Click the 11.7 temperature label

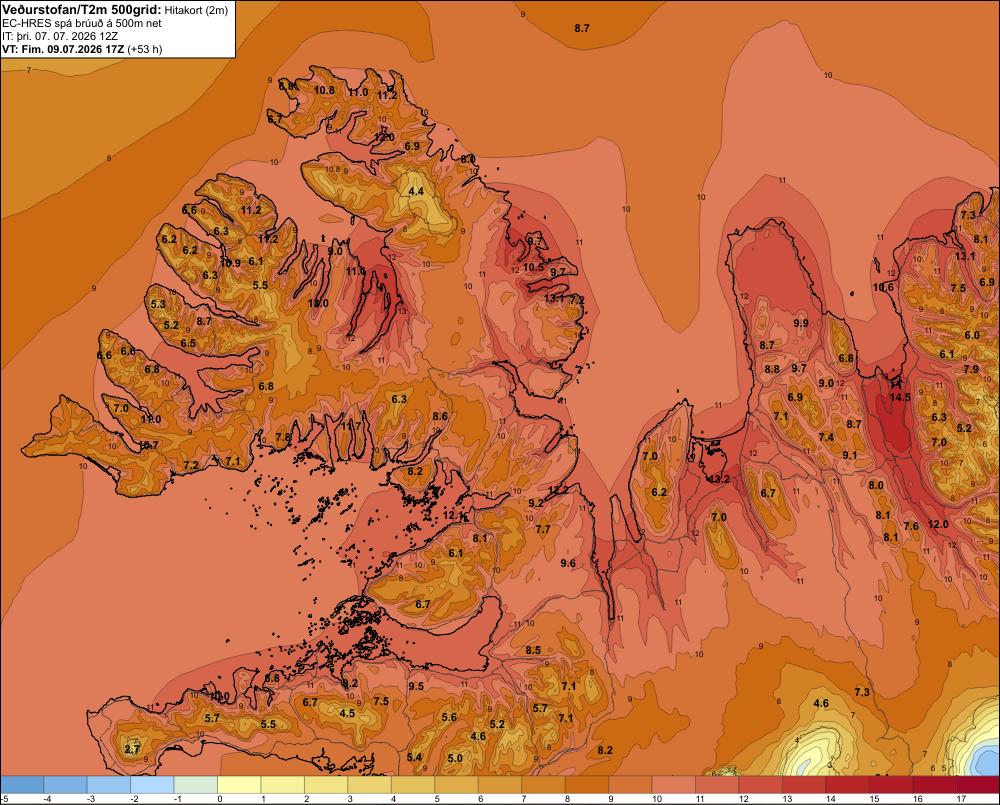click(351, 425)
